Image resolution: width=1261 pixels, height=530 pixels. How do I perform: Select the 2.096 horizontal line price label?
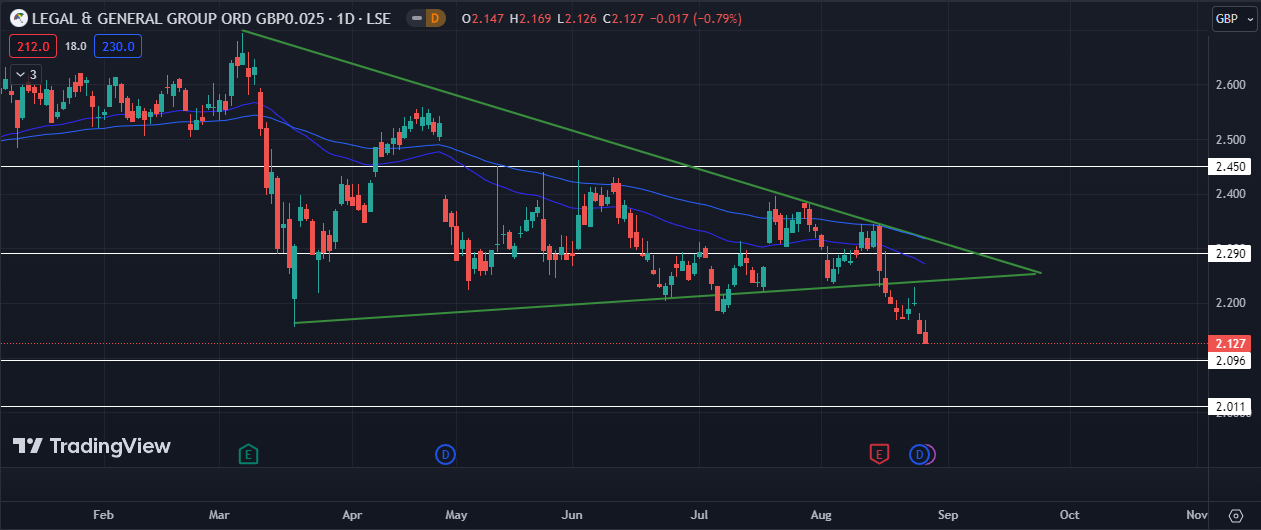(x=1230, y=360)
